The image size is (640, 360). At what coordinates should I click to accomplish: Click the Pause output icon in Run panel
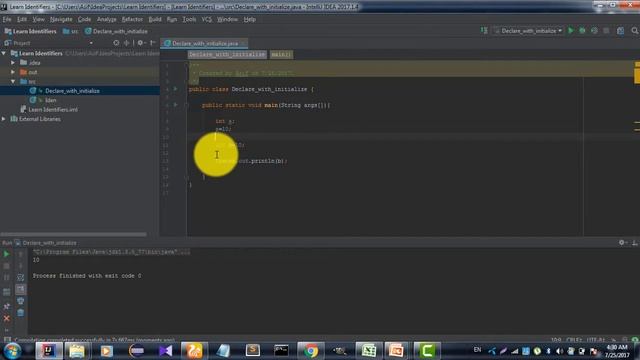pyautogui.click(x=7, y=278)
